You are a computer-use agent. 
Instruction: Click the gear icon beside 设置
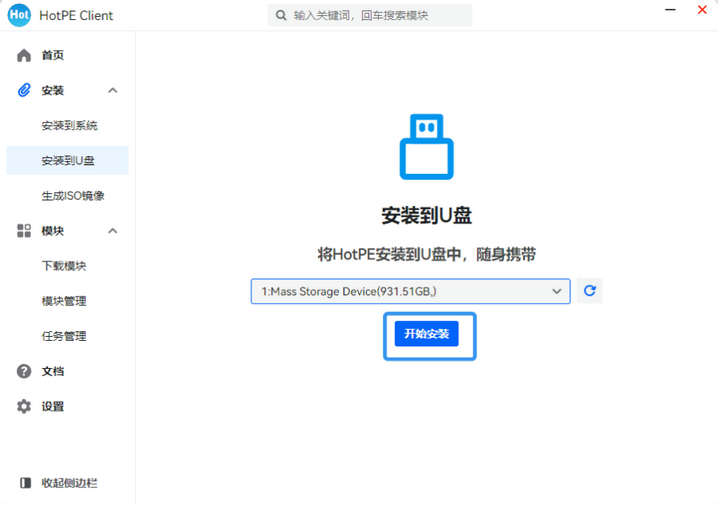24,406
